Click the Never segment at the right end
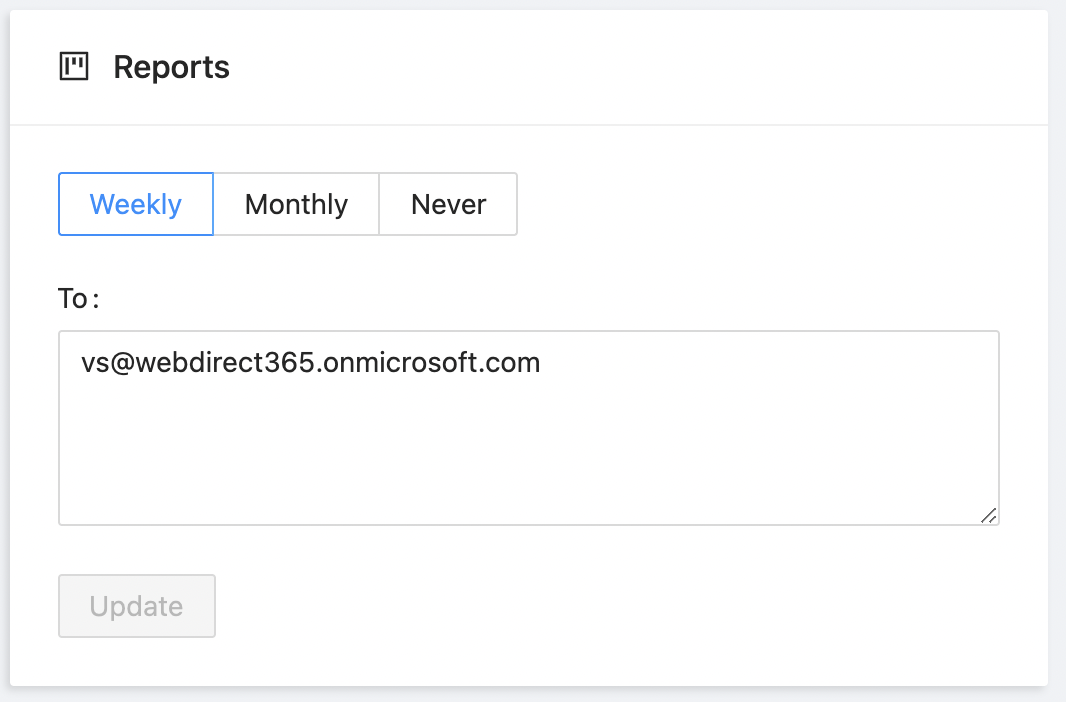Screen dimensions: 1066x702 coord(448,204)
